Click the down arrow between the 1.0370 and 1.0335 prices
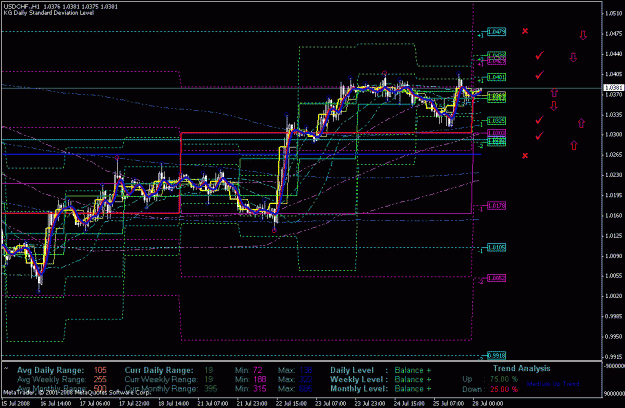The height and width of the screenshot is (408, 625). click(554, 106)
